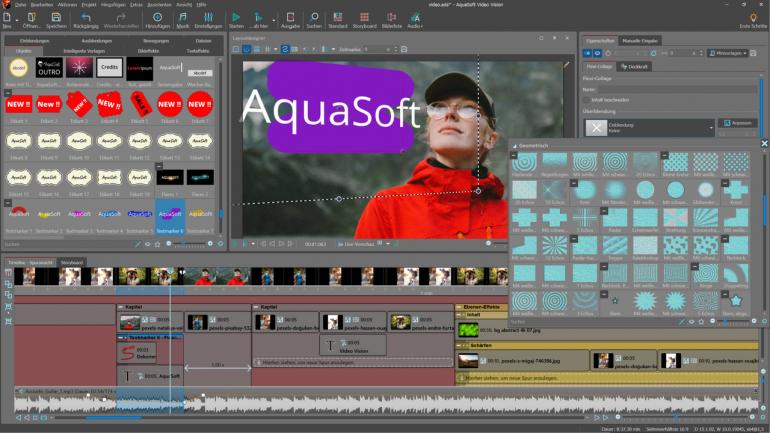Collapse the first Kapitel track in timeline
770x433 pixels.
pyautogui.click(x=120, y=307)
